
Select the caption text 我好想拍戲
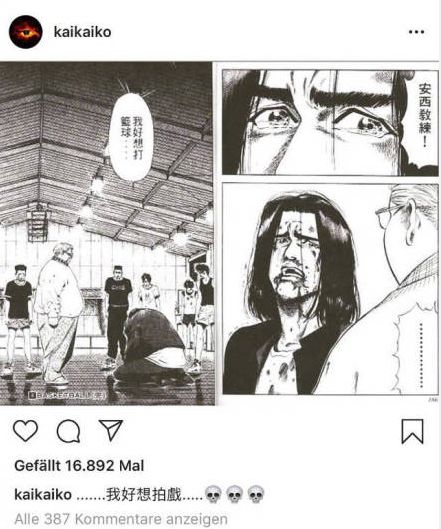tap(144, 495)
